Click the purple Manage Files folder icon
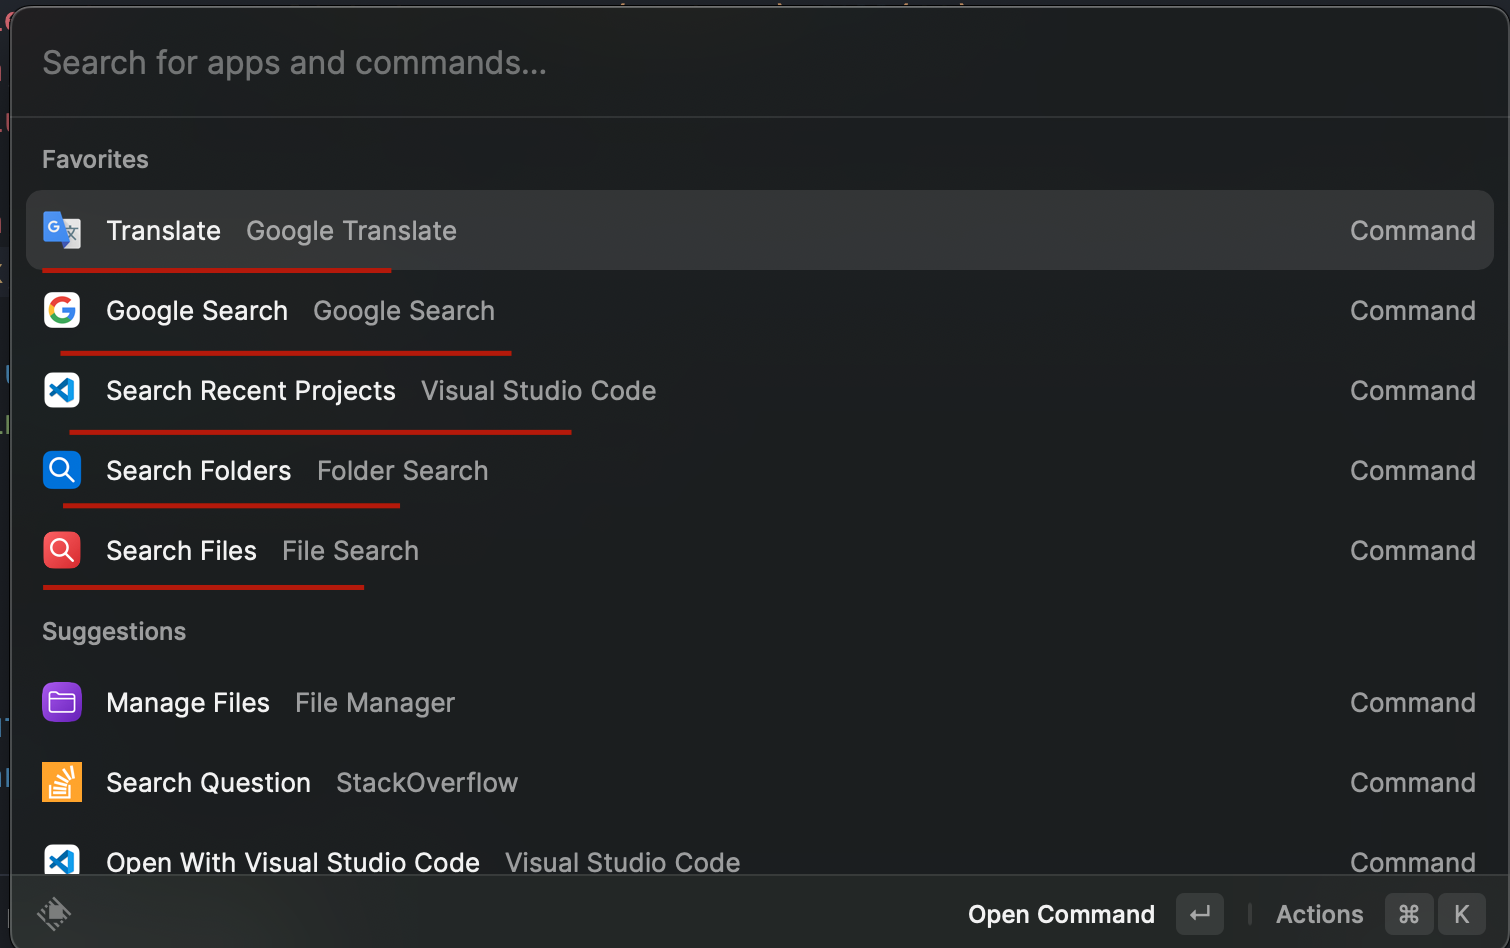1510x948 pixels. coord(62,702)
